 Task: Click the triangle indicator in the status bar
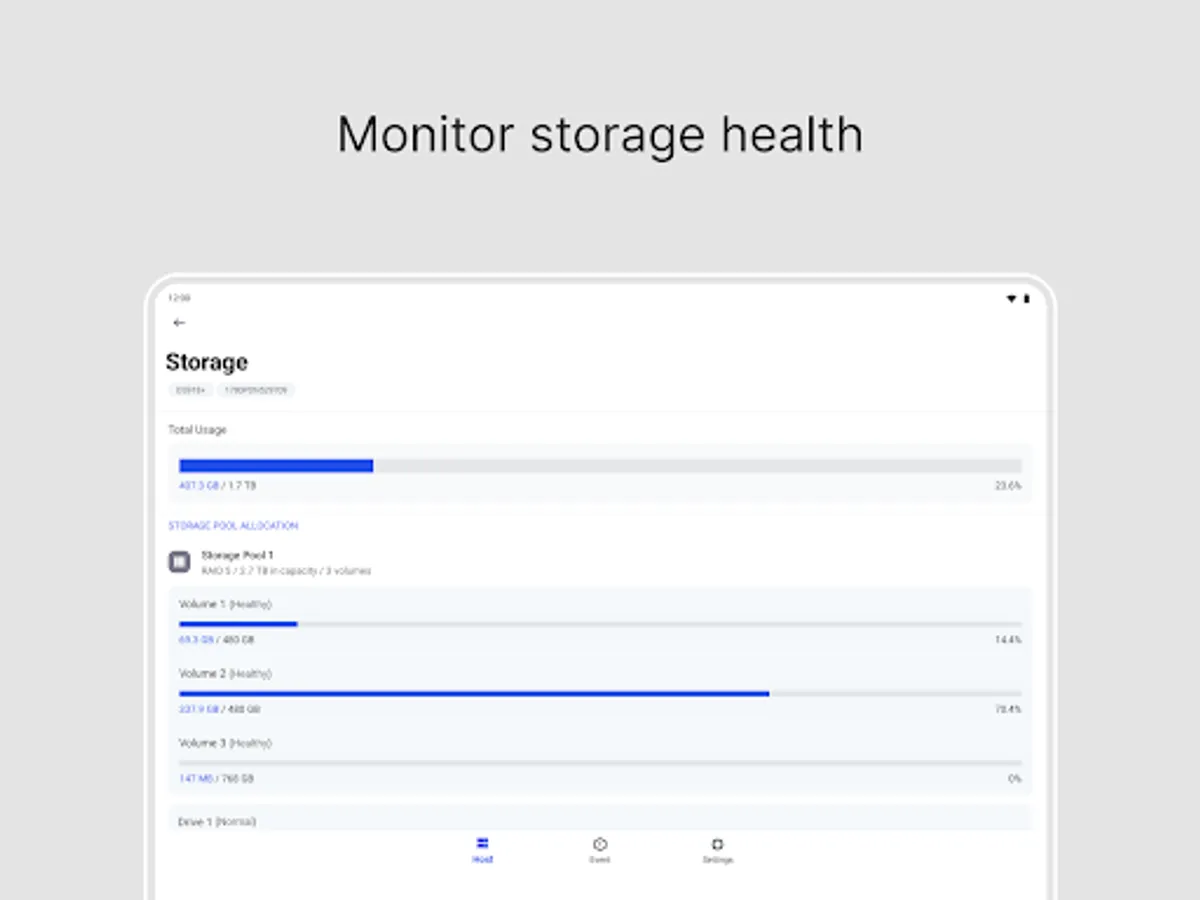point(1011,299)
